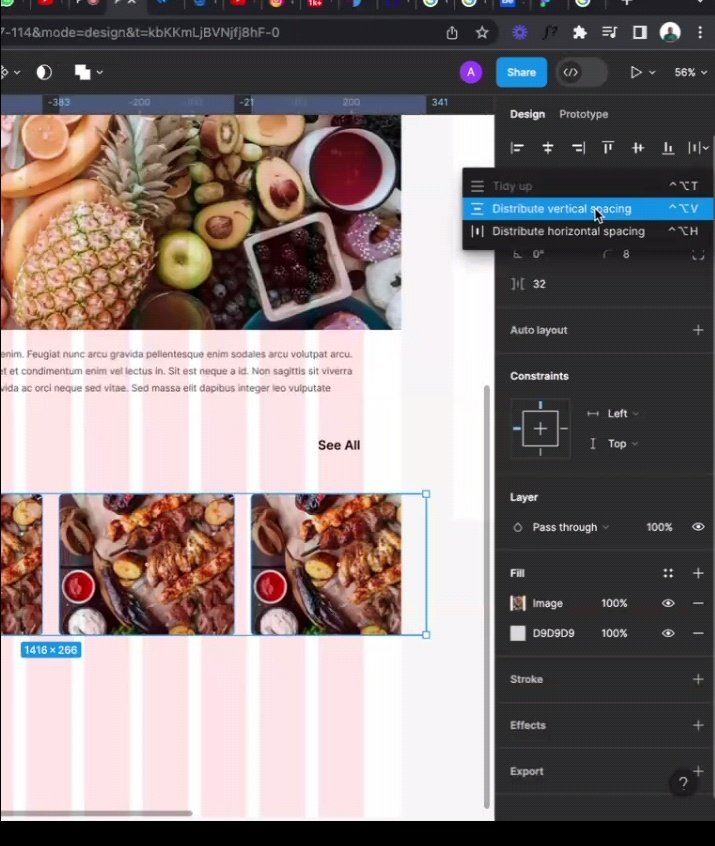
Task: Click browser media control icon
Action: click(x=609, y=33)
